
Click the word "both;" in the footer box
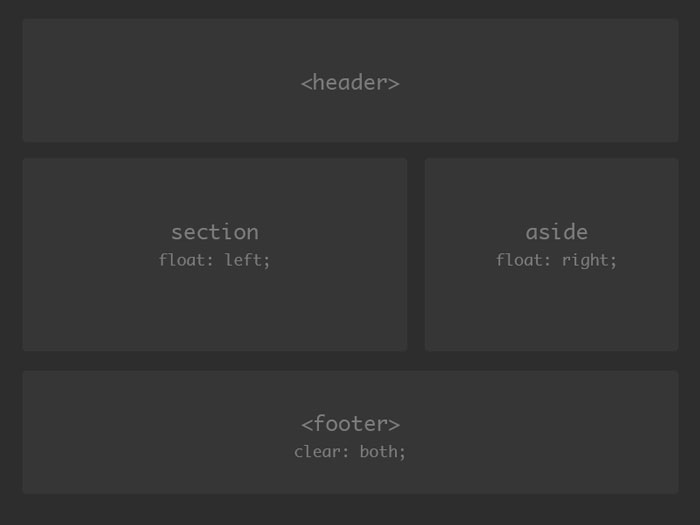coord(383,451)
